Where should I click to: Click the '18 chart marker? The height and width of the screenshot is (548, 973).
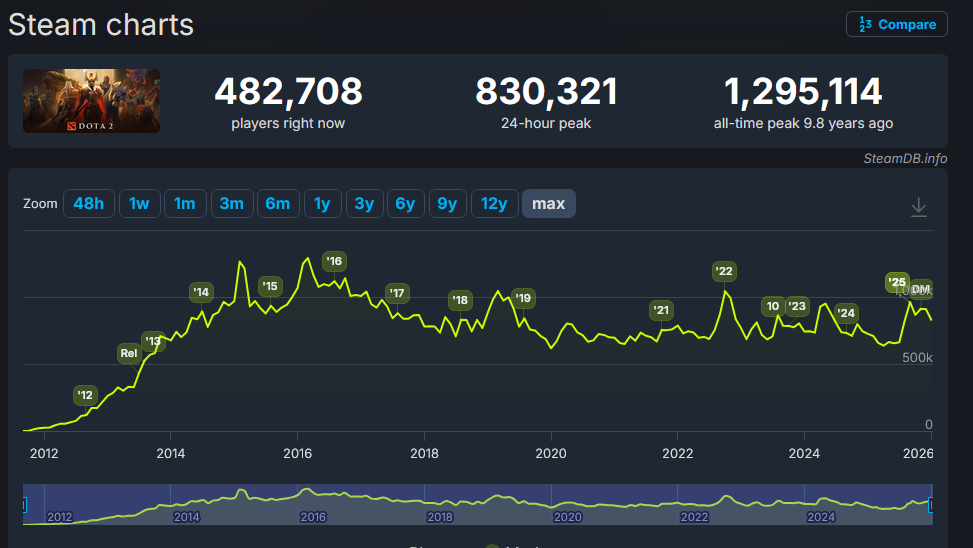pos(460,300)
